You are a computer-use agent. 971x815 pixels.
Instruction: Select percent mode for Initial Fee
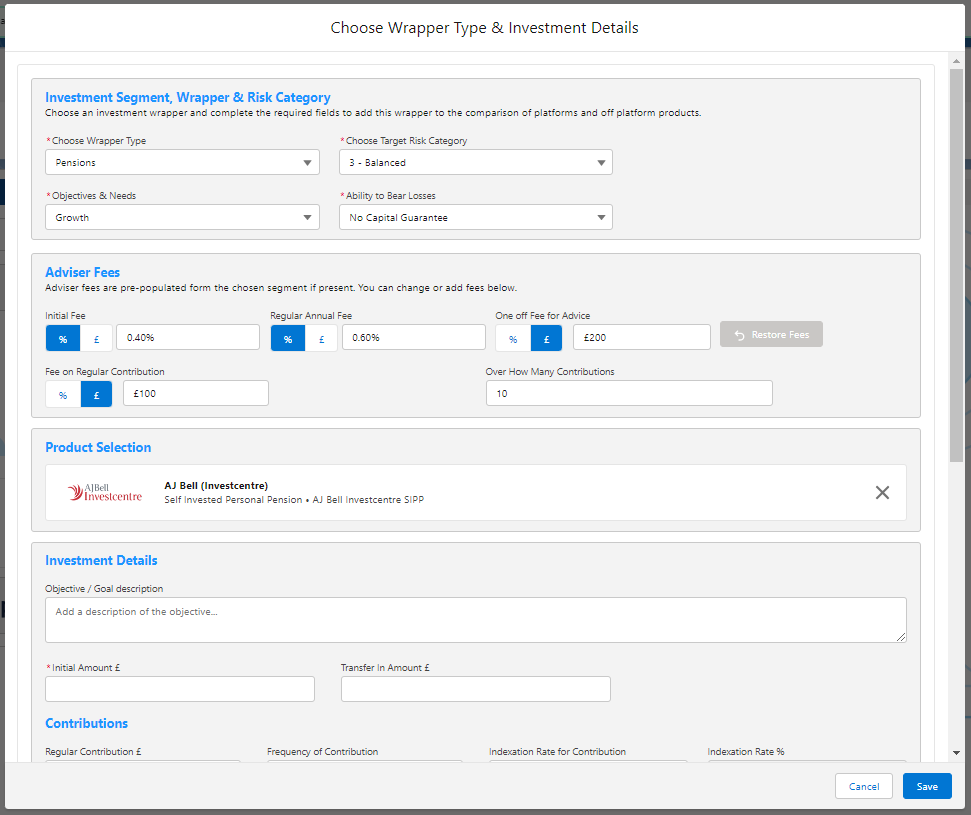point(63,339)
